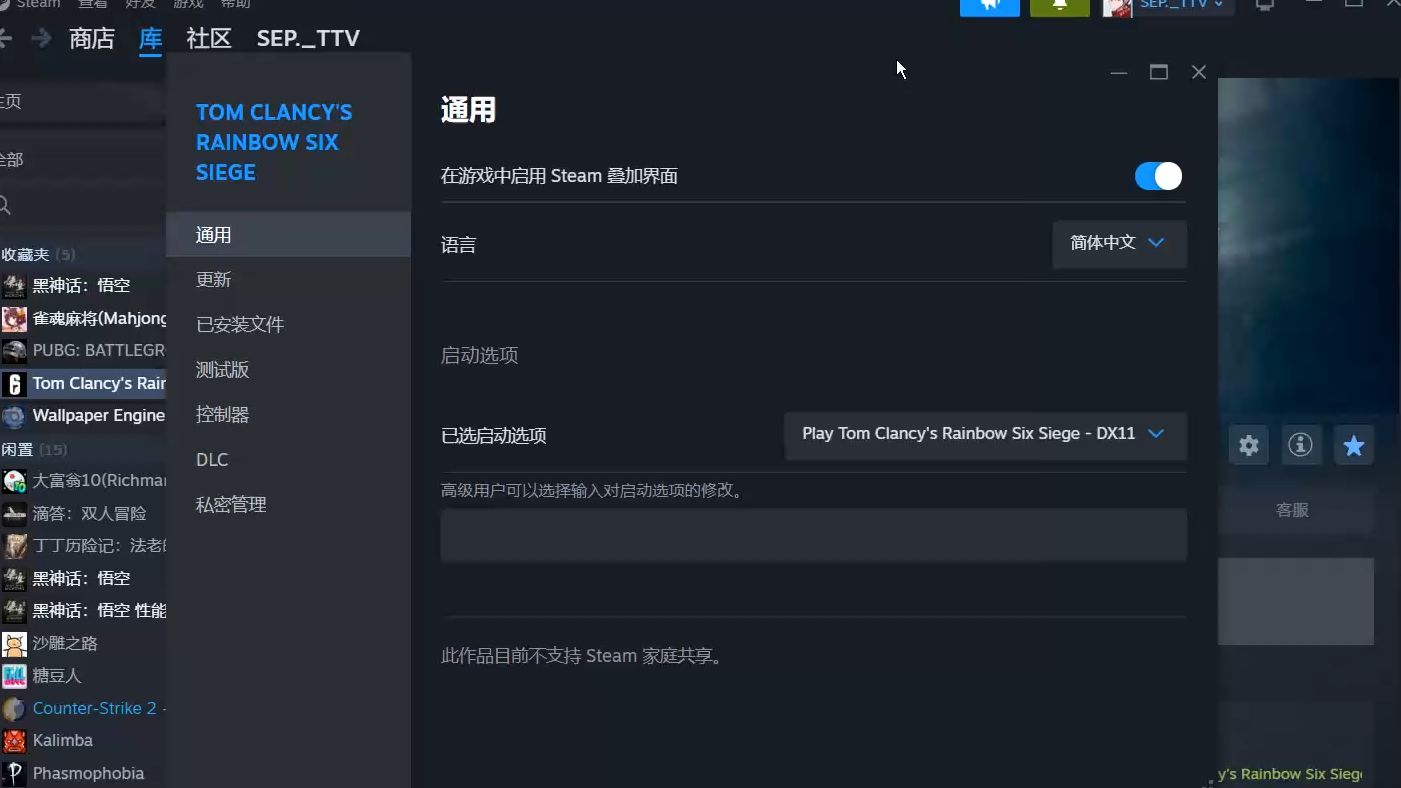Switch to the 更新 settings tab
The width and height of the screenshot is (1401, 788).
[x=213, y=279]
